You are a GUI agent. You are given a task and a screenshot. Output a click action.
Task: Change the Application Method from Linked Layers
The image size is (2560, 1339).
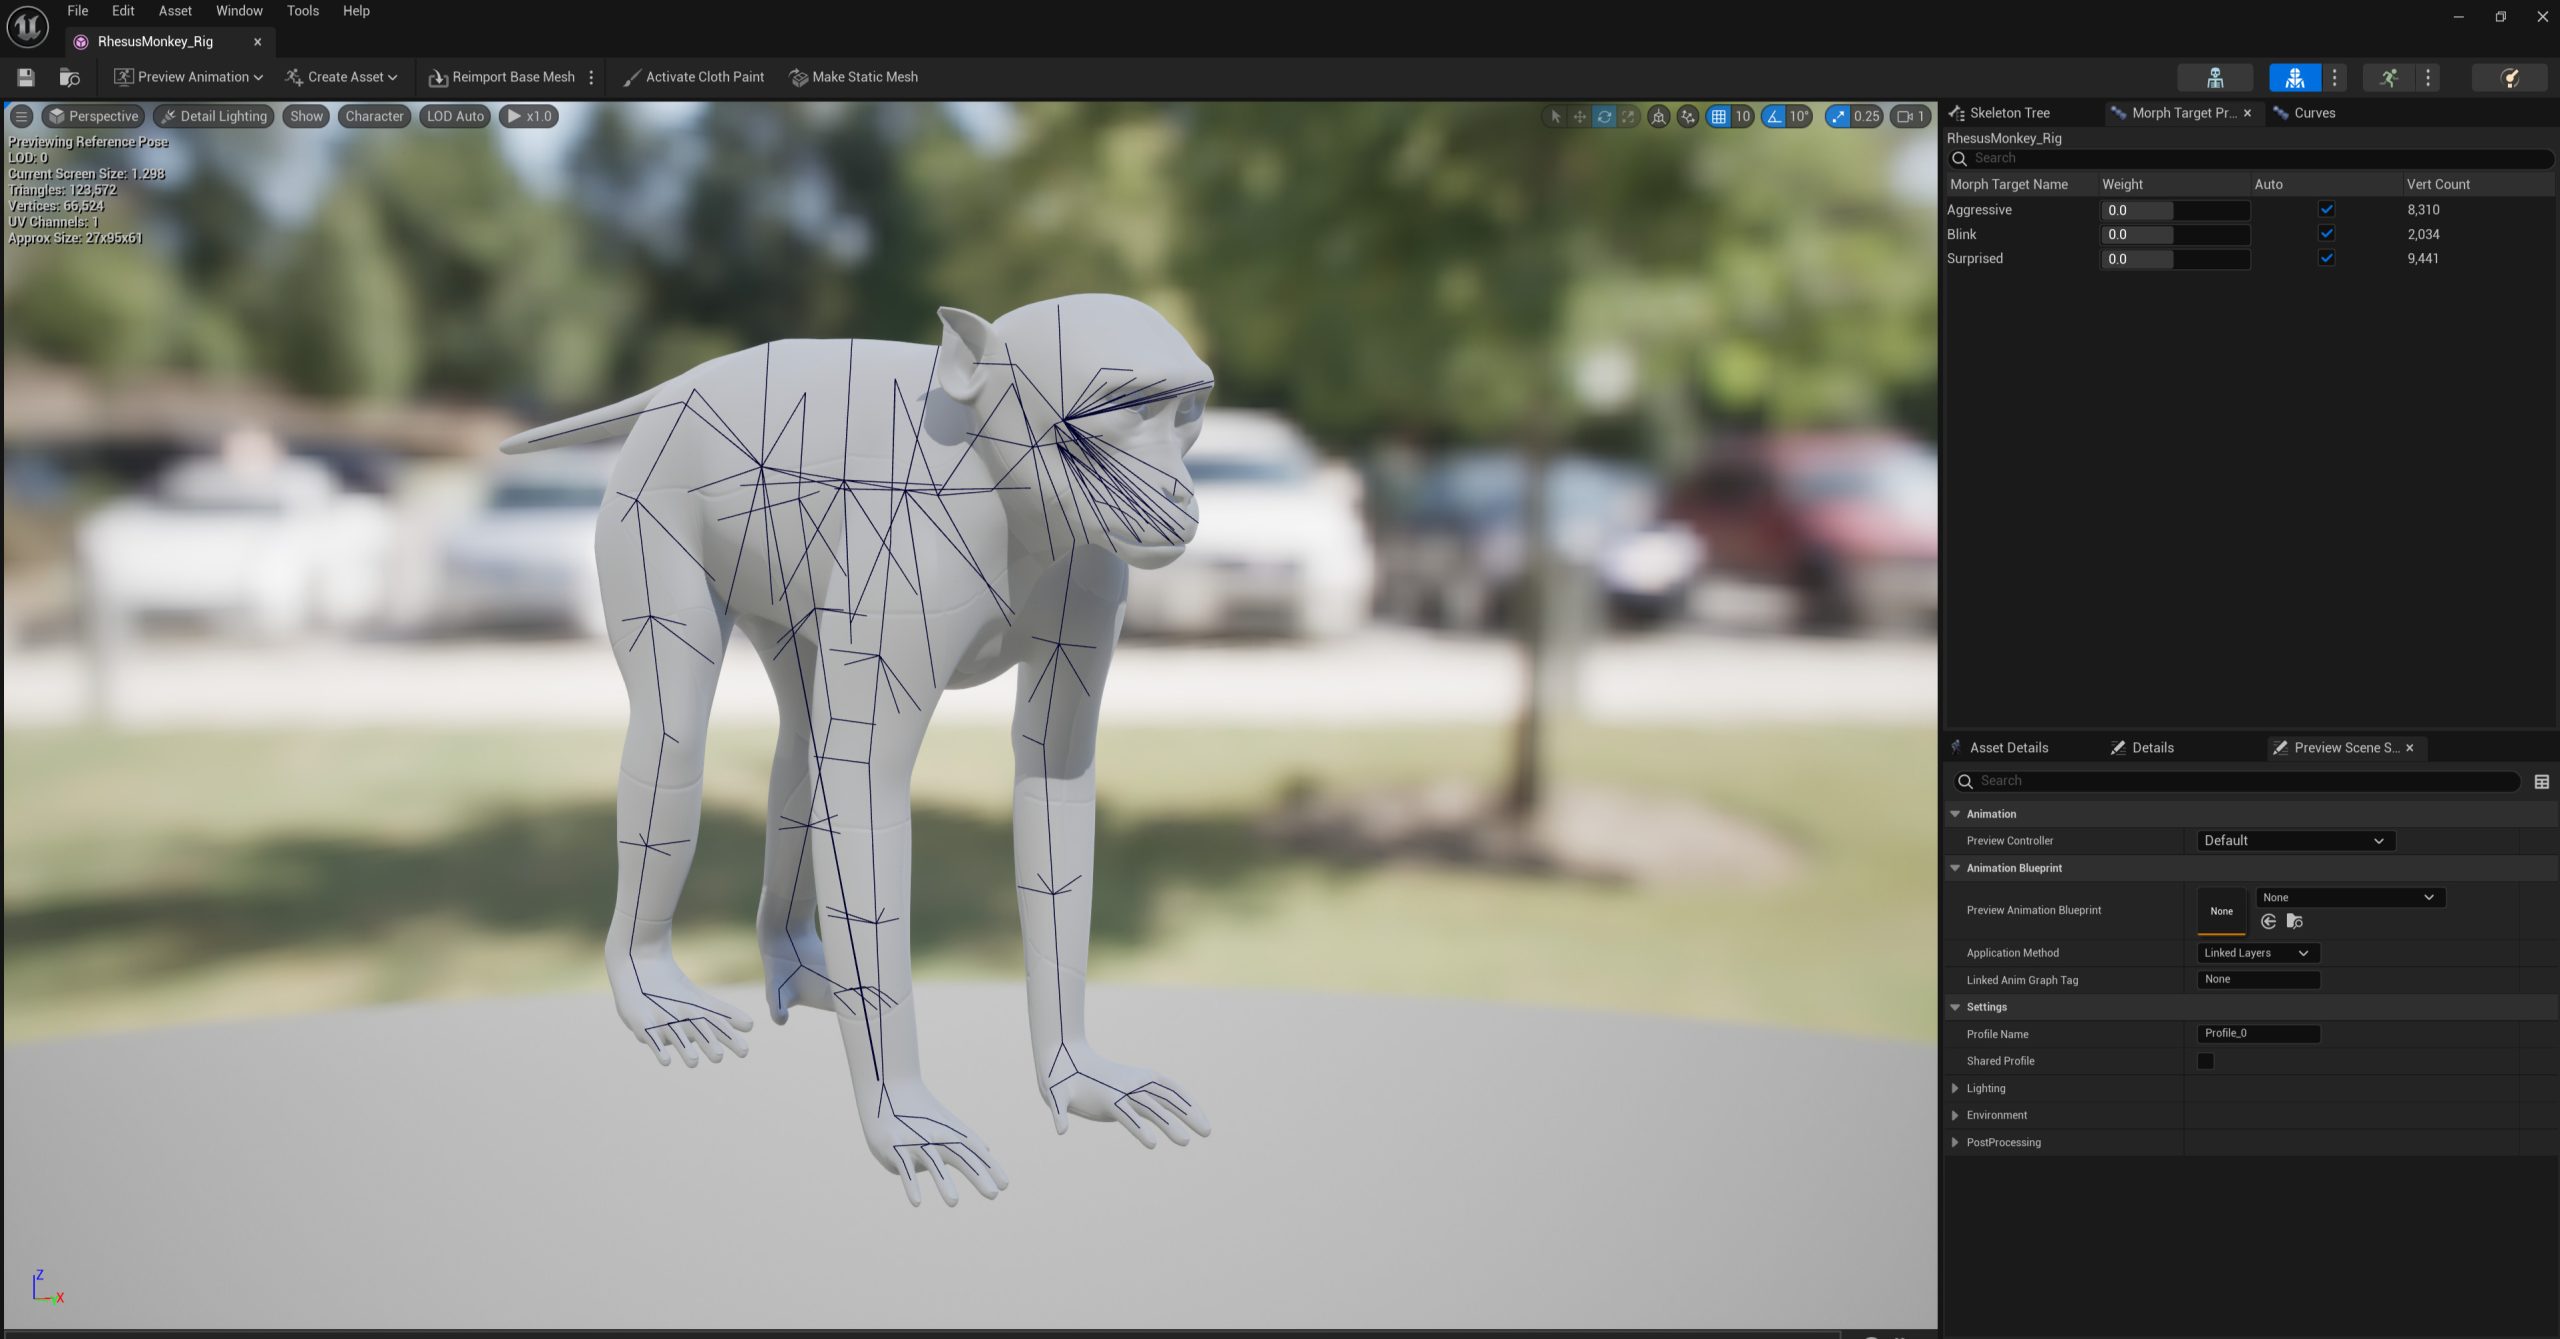pyautogui.click(x=2257, y=952)
